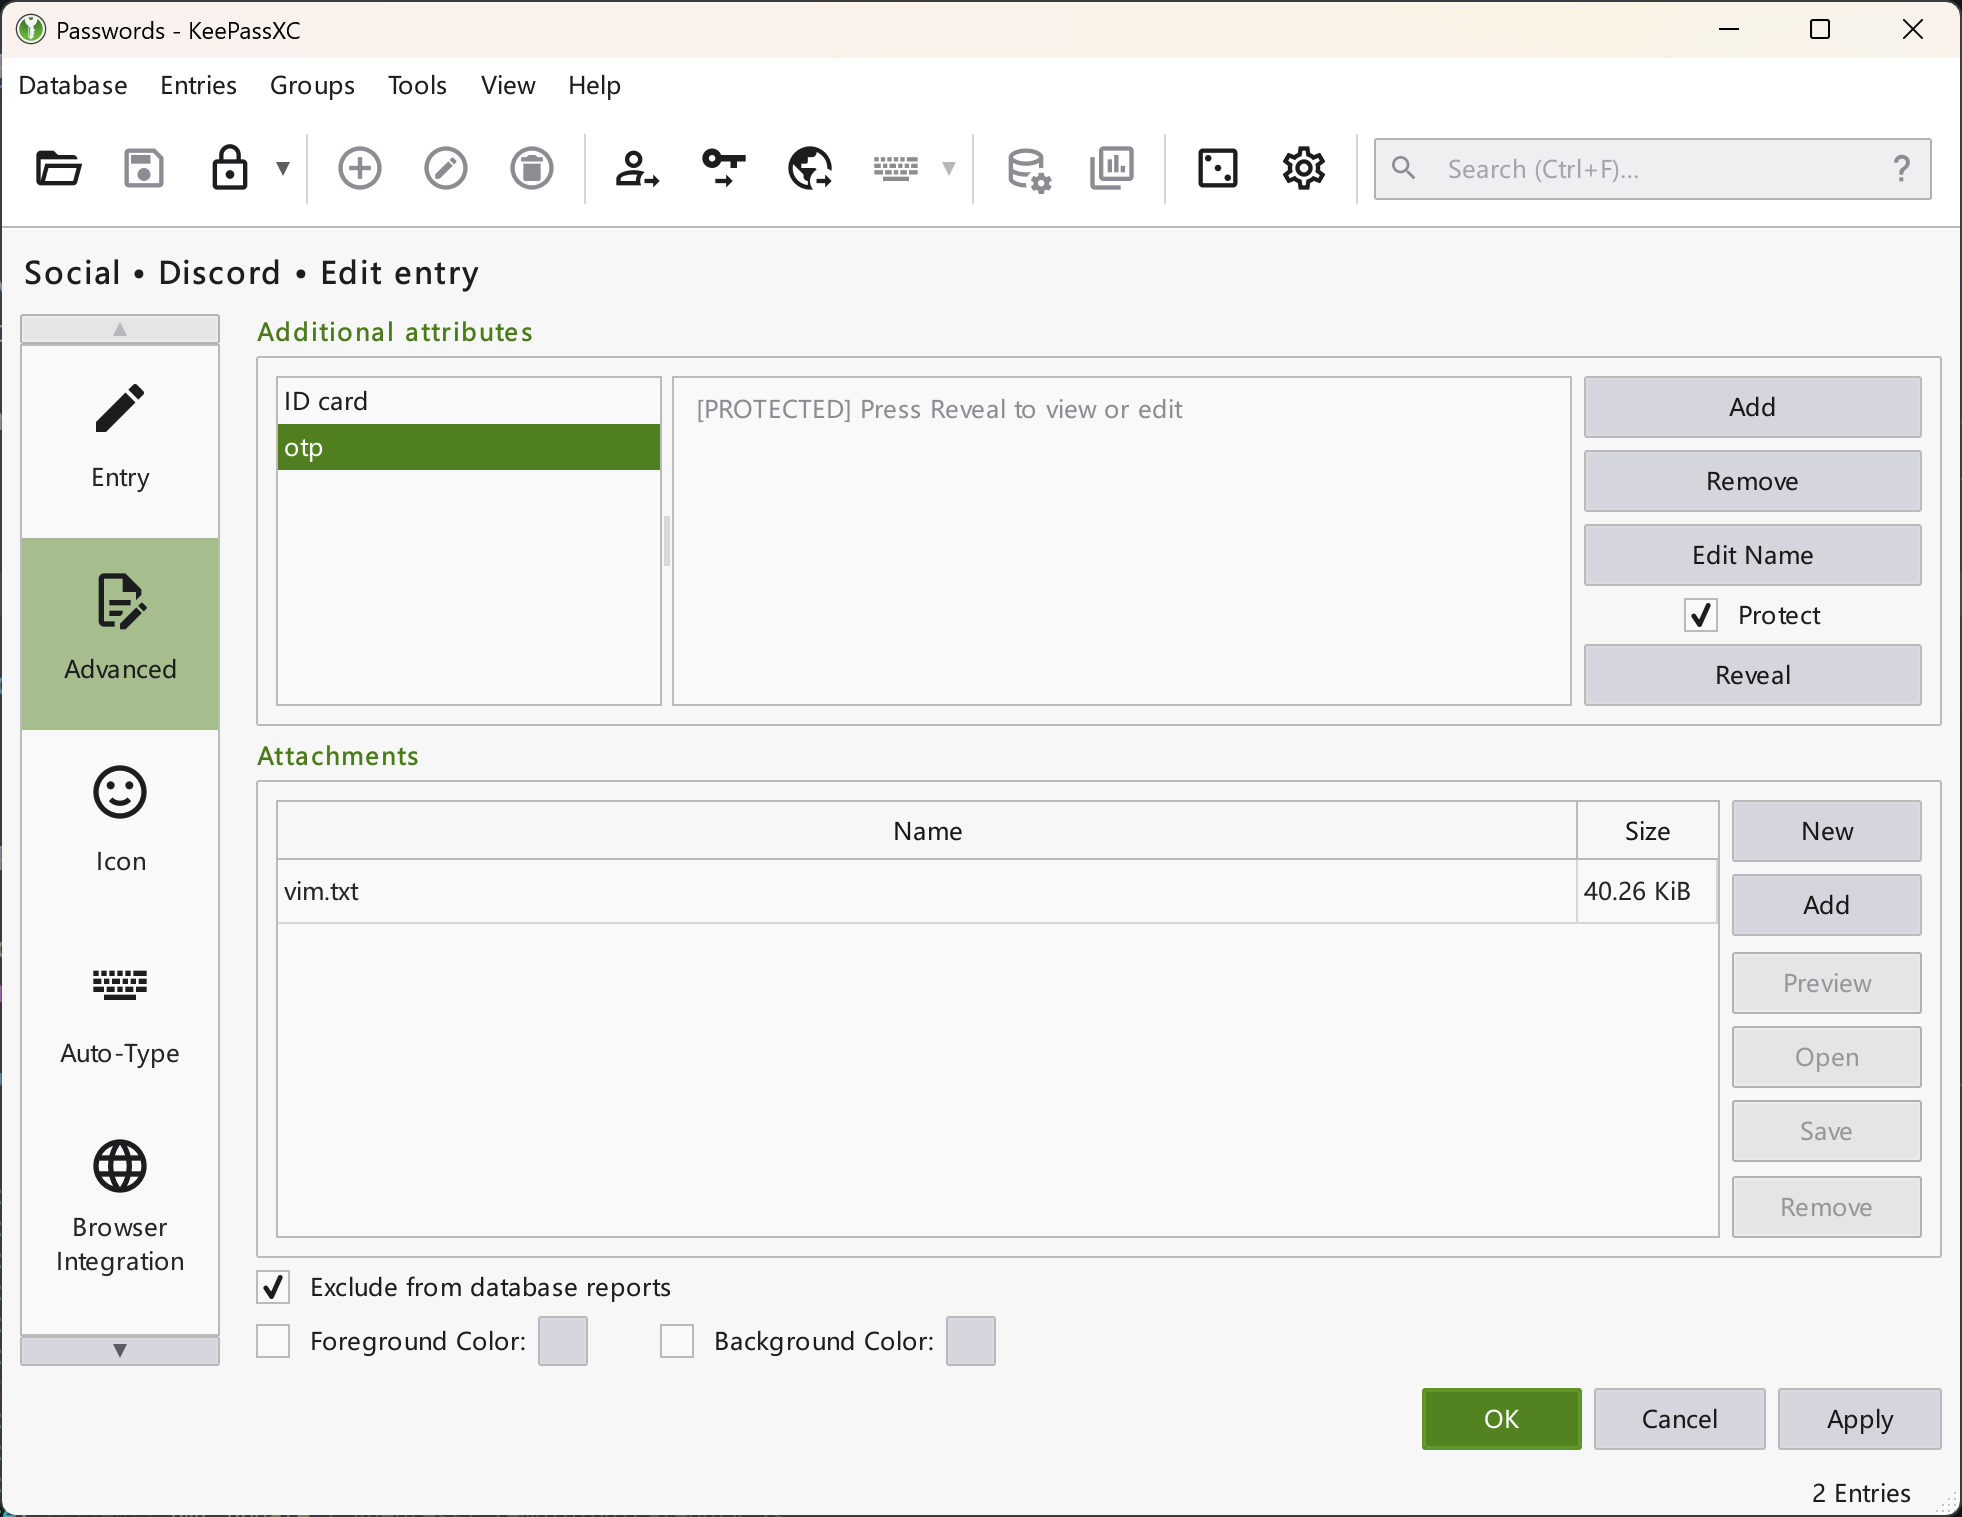Launch password generator dice icon
This screenshot has height=1517, width=1962.
pyautogui.click(x=1218, y=168)
